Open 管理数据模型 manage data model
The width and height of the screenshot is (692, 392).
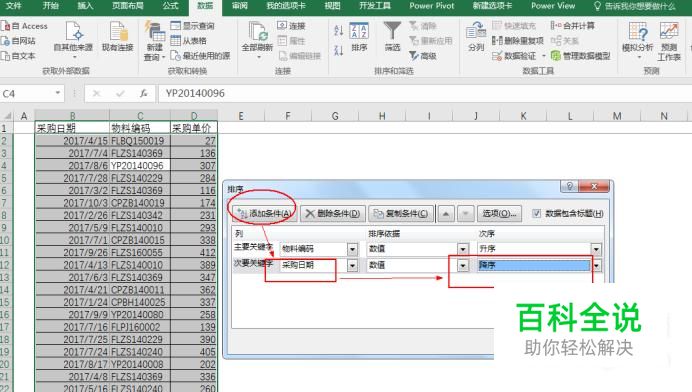pyautogui.click(x=580, y=56)
